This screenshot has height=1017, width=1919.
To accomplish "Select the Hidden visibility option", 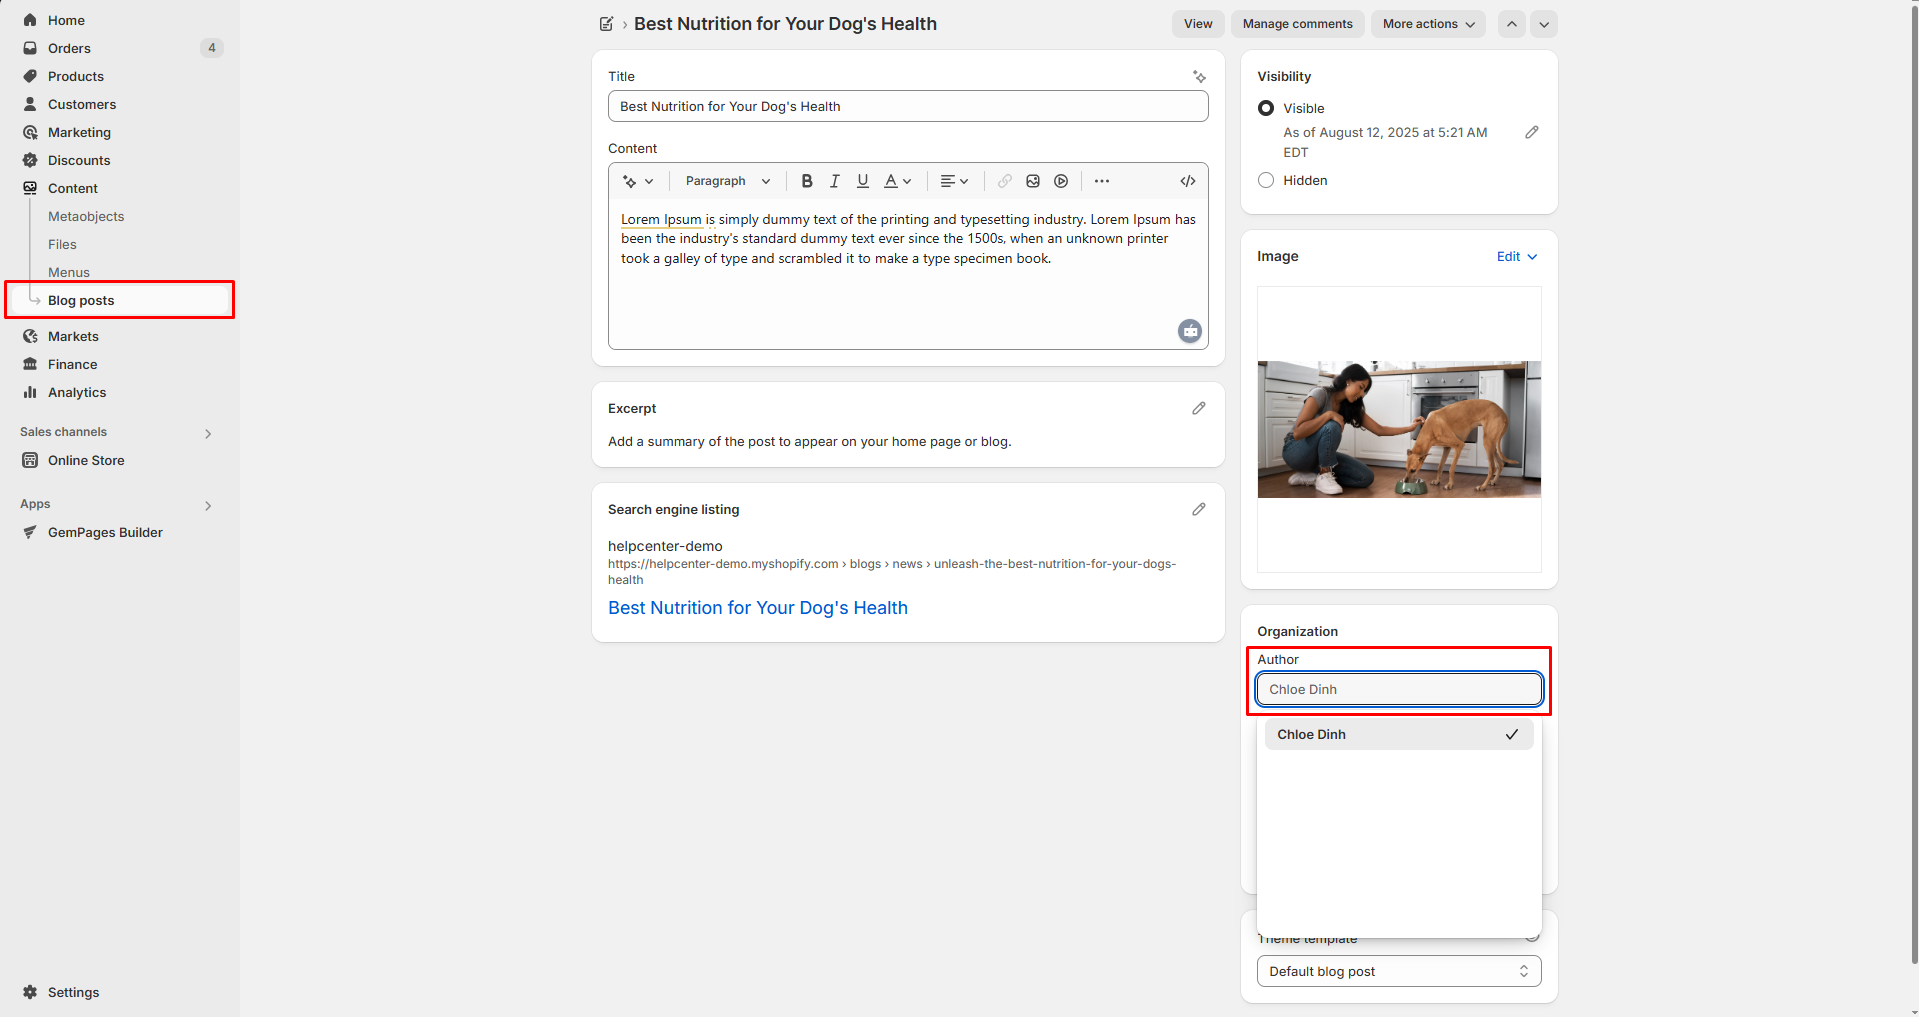I will [1266, 180].
